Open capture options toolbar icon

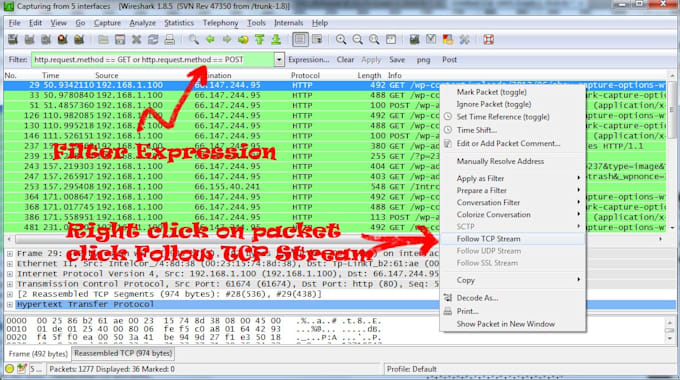tap(29, 39)
